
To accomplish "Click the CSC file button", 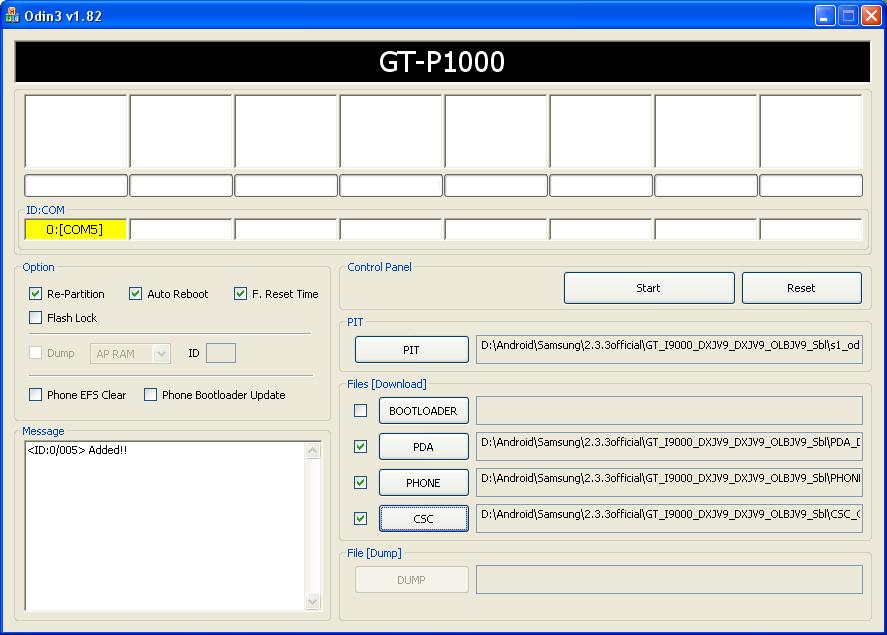I will point(423,519).
